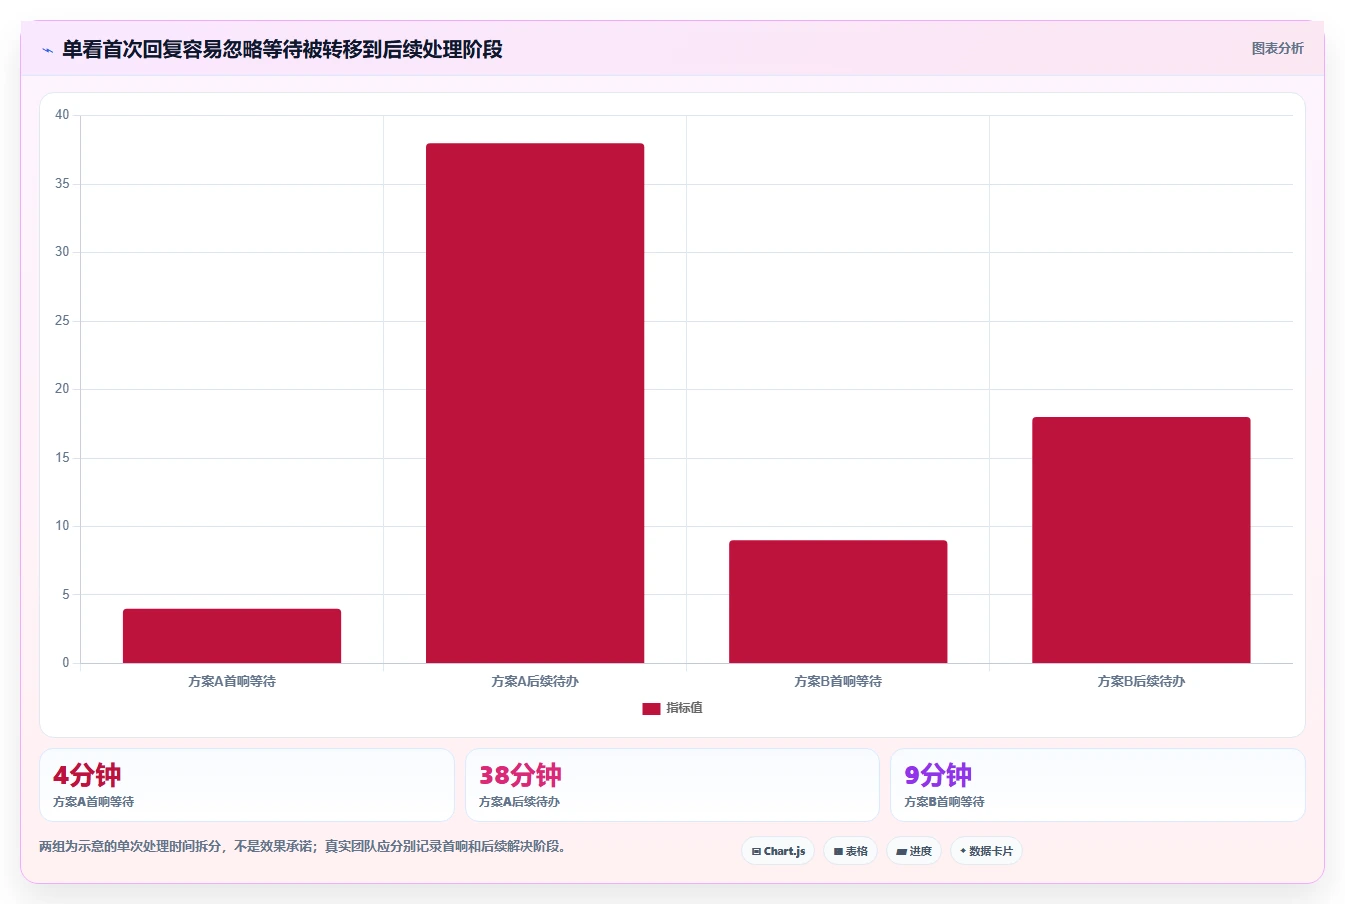
Task: Click the footnote text about 两组为示意
Action: click(x=305, y=846)
